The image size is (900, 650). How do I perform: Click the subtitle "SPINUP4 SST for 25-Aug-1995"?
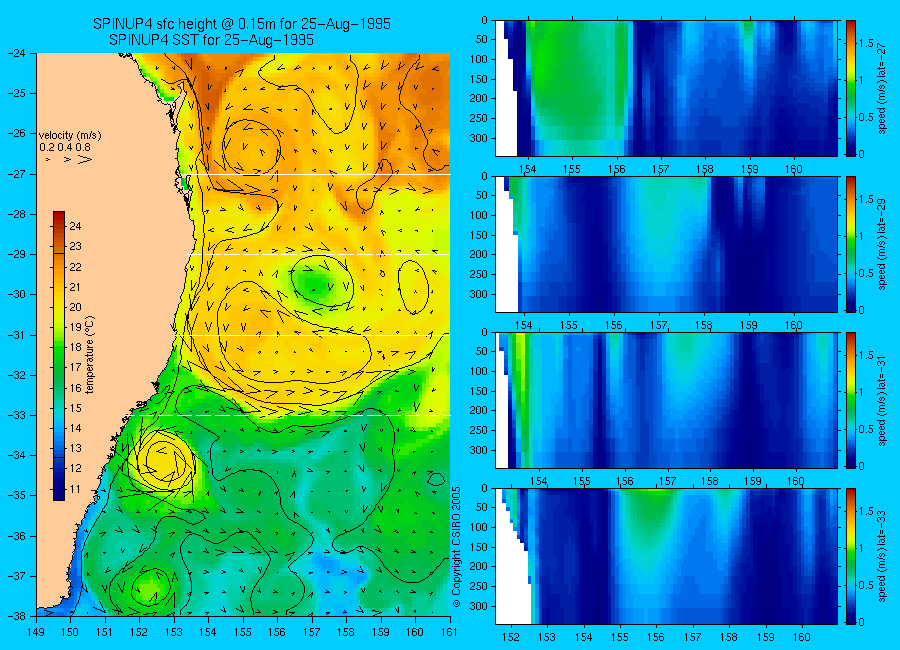point(211,40)
